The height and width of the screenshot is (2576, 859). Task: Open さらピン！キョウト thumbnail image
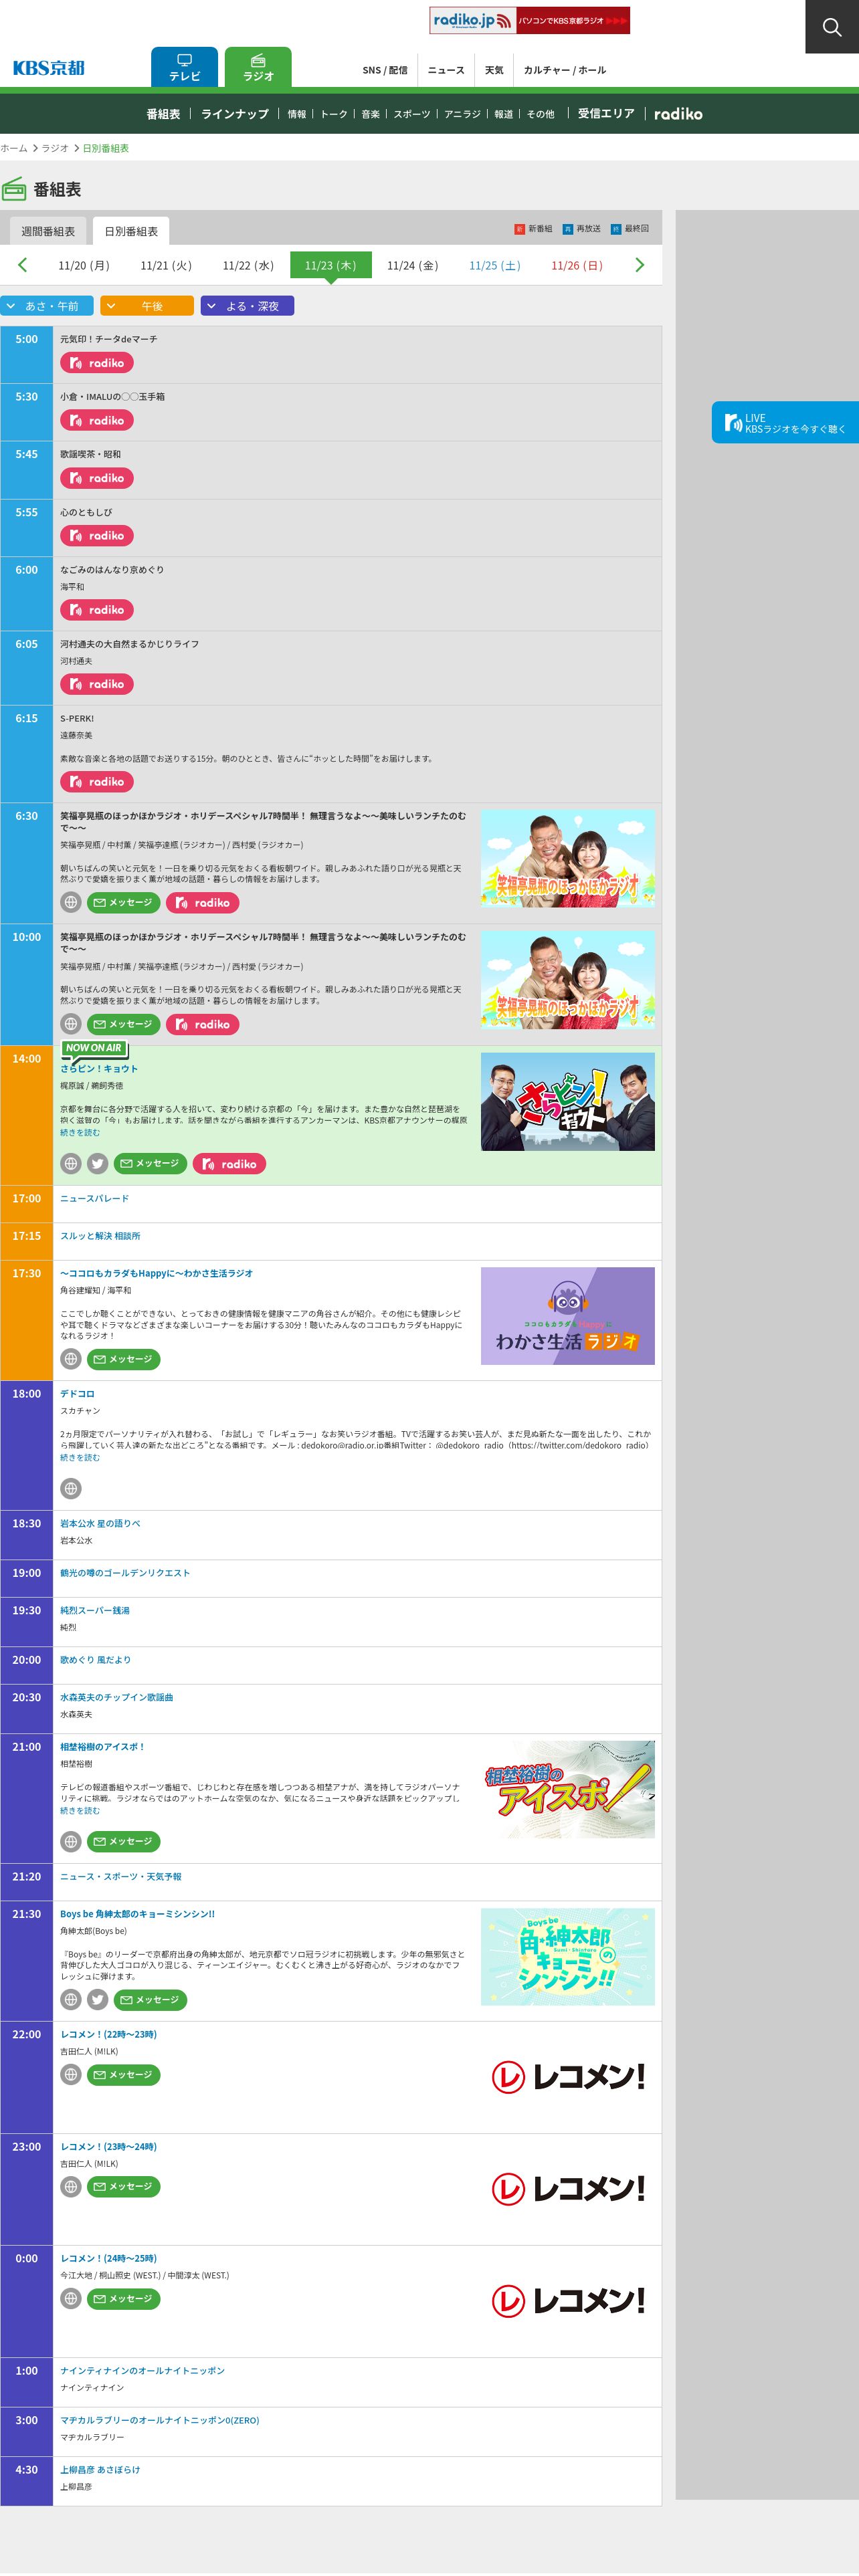[x=568, y=1102]
